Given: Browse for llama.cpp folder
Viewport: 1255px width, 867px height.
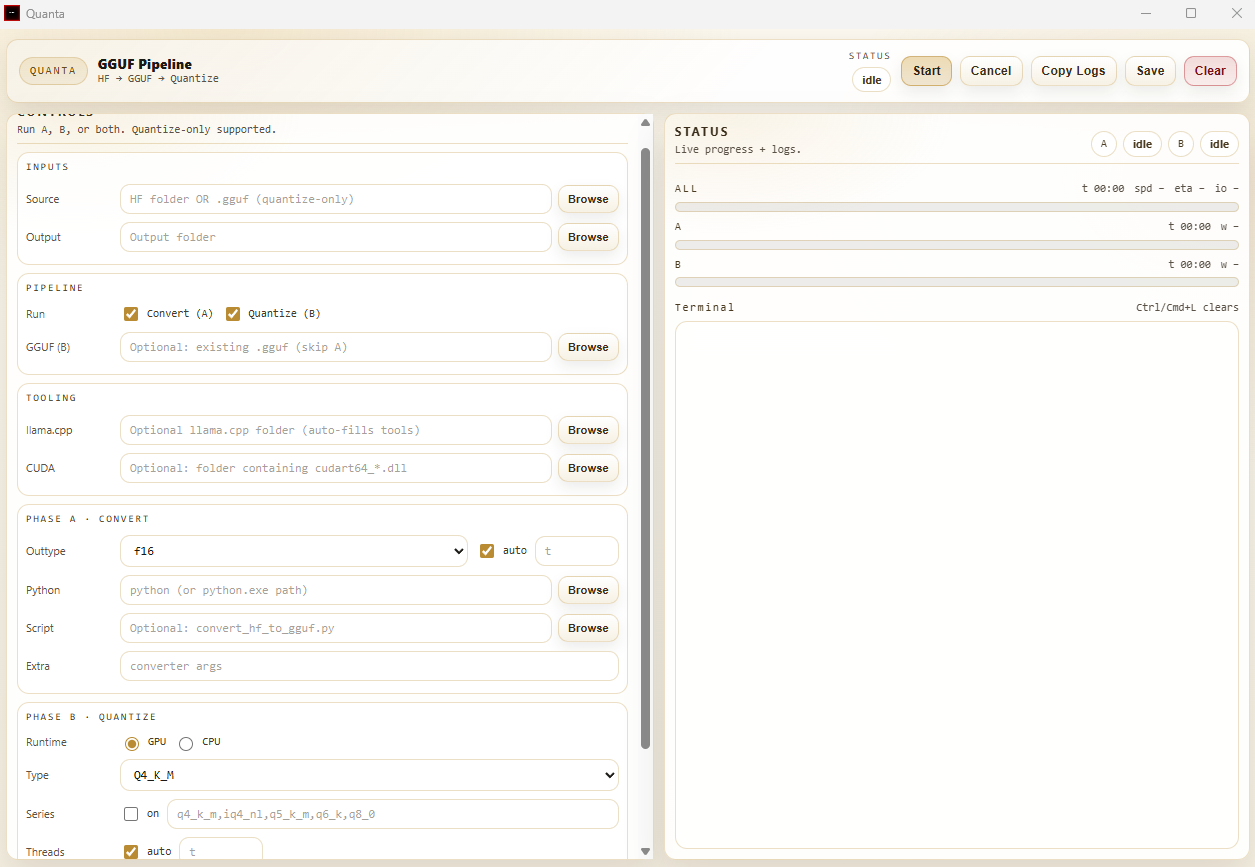Looking at the screenshot, I should pyautogui.click(x=588, y=430).
